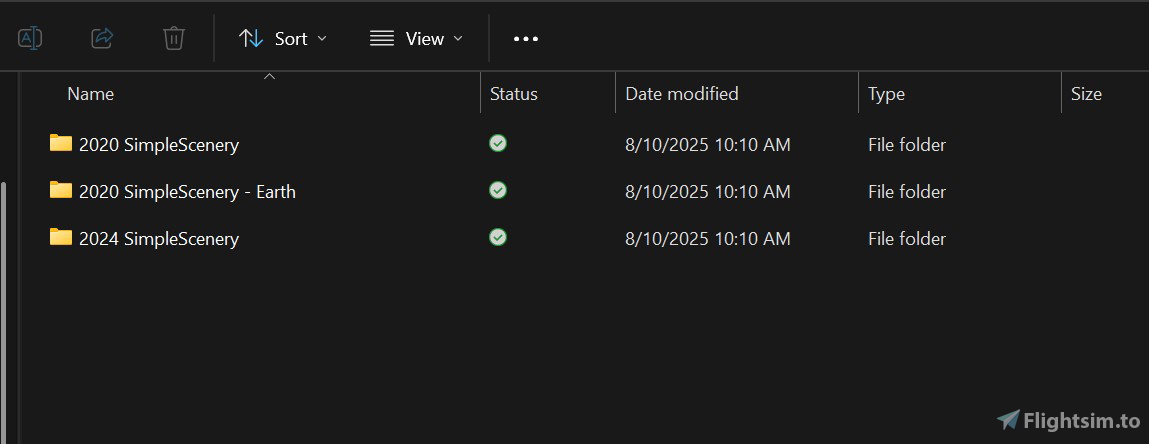
Task: Click sync status icon for 2020 SimpleScenery - Earth
Action: pos(498,190)
